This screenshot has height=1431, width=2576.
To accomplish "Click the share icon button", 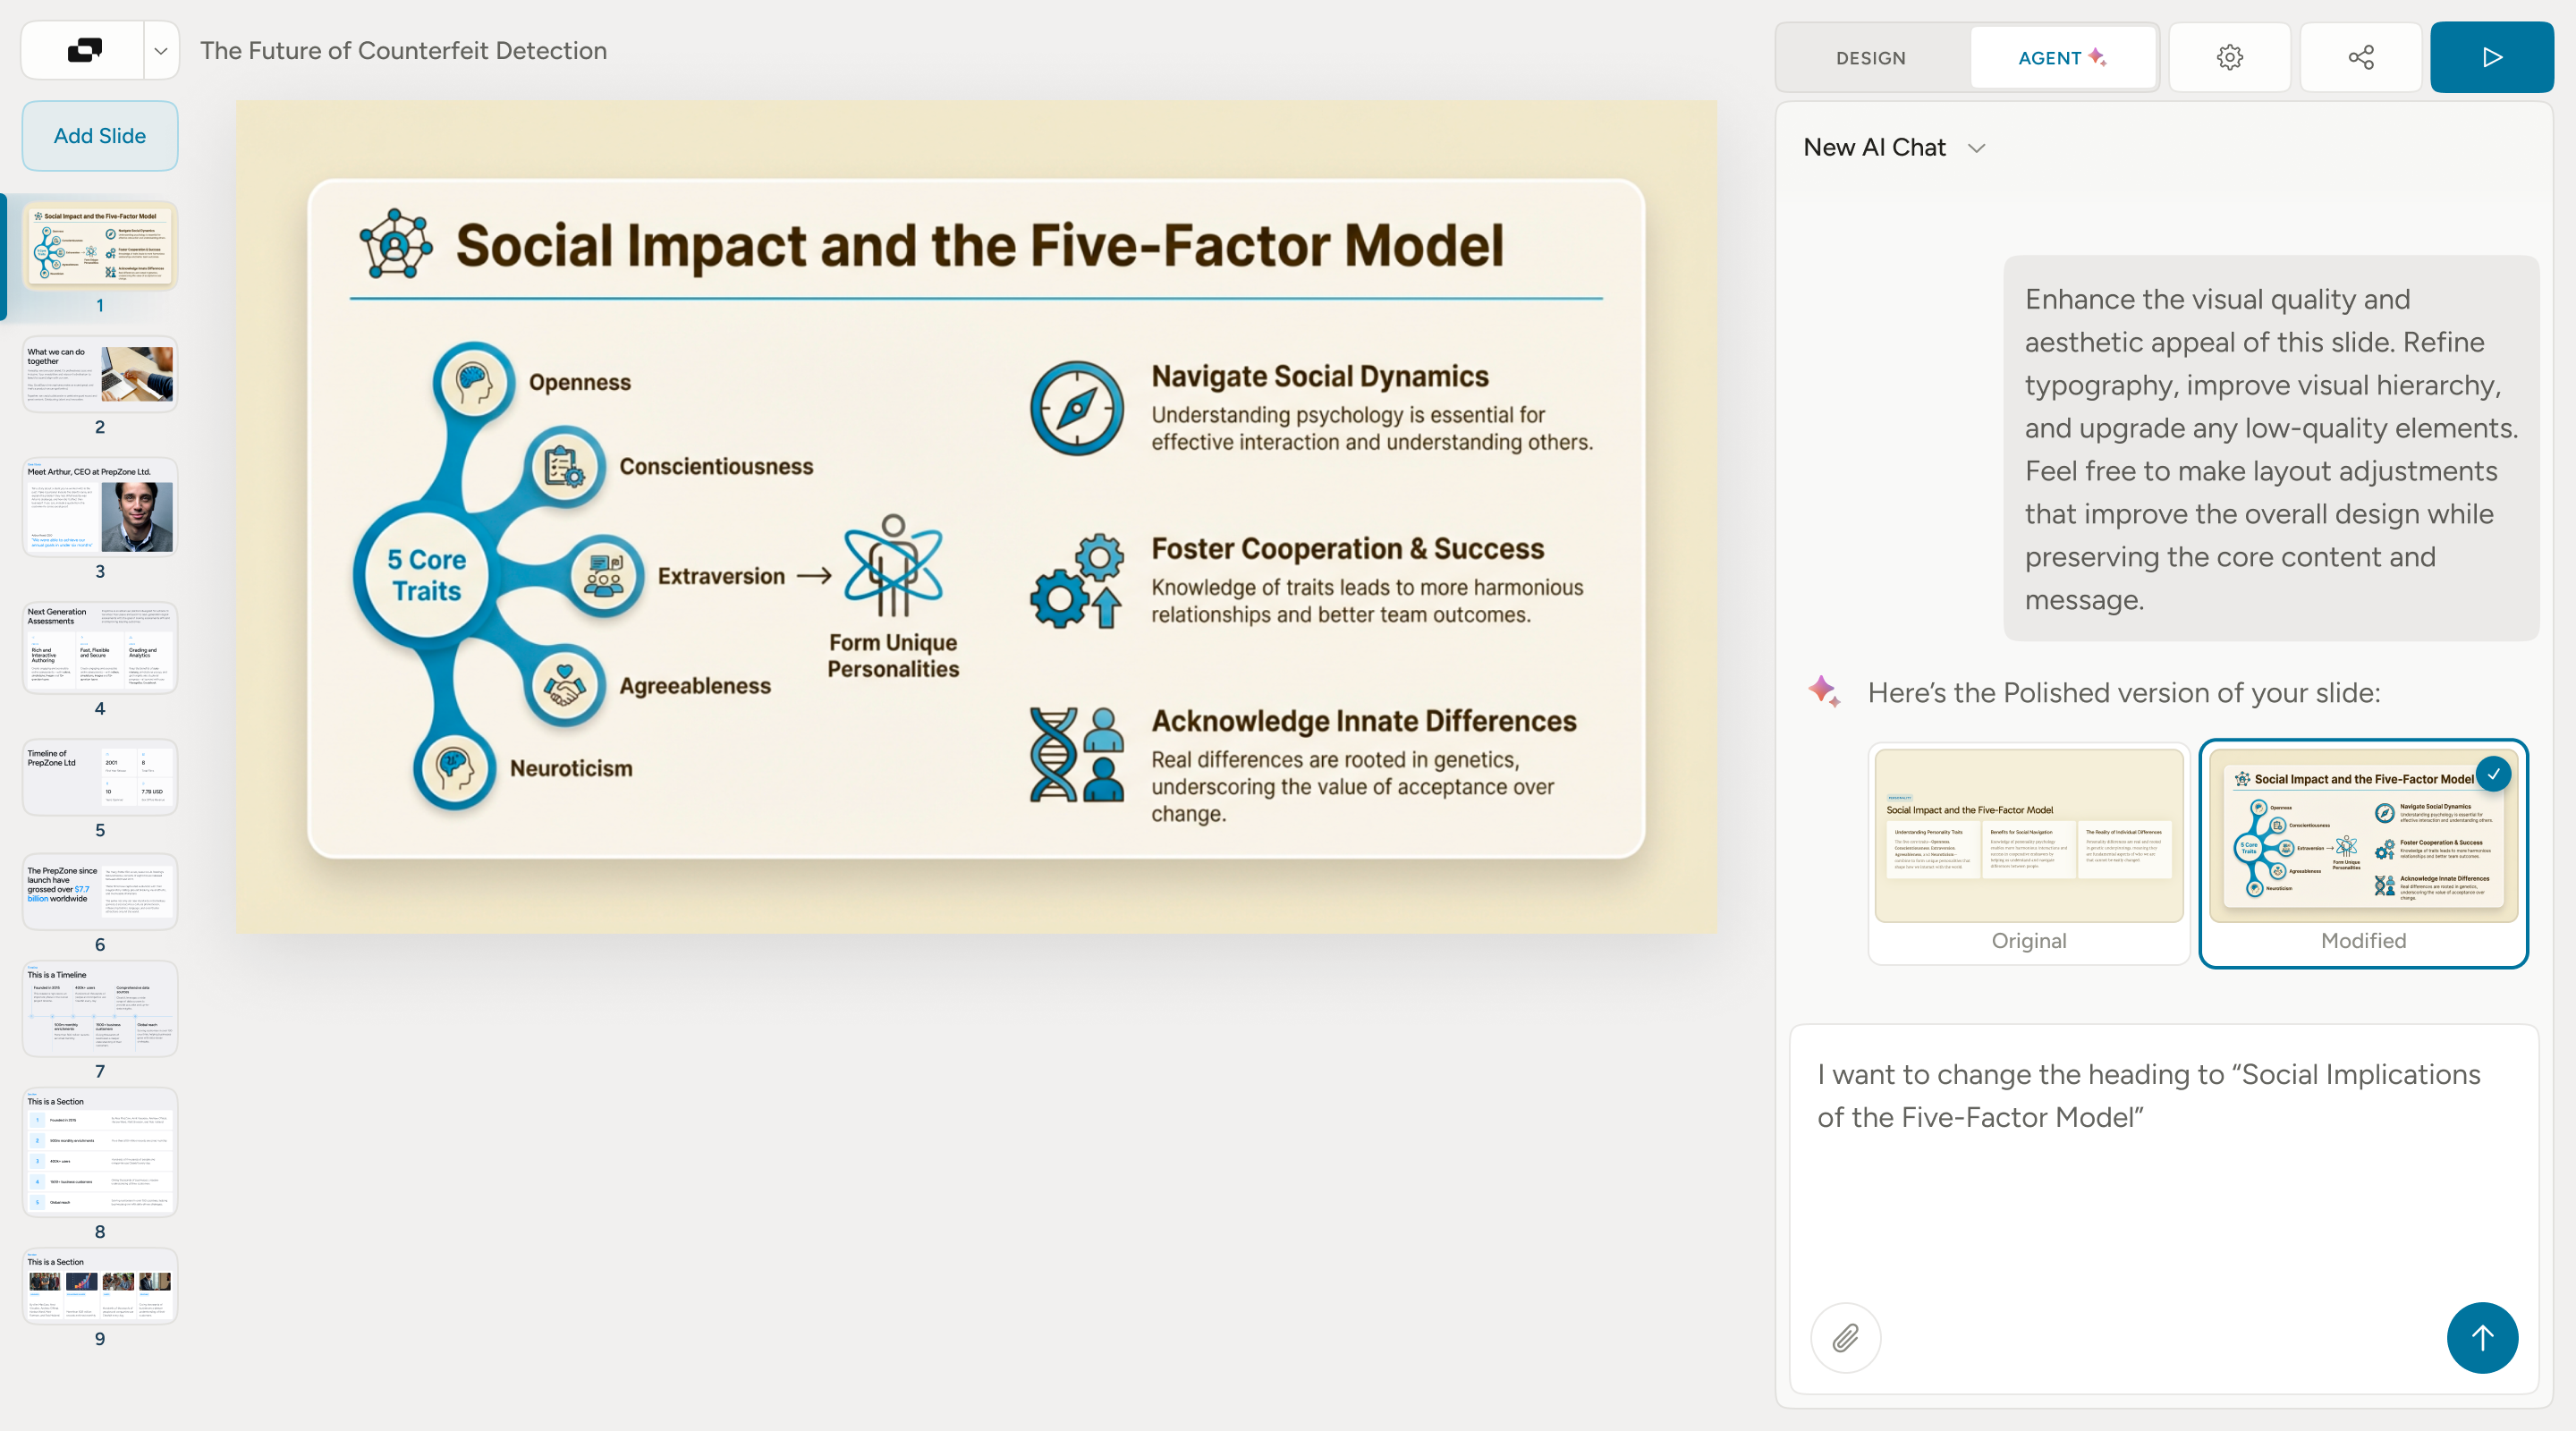I will pos(2360,57).
